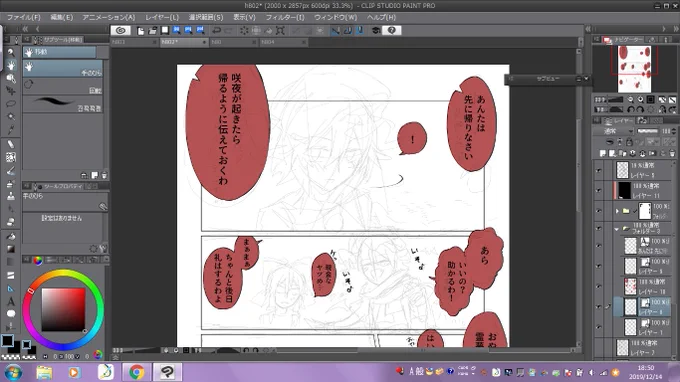This screenshot has width=680, height=382.
Task: Open the ファイル(F) menu
Action: 23,17
